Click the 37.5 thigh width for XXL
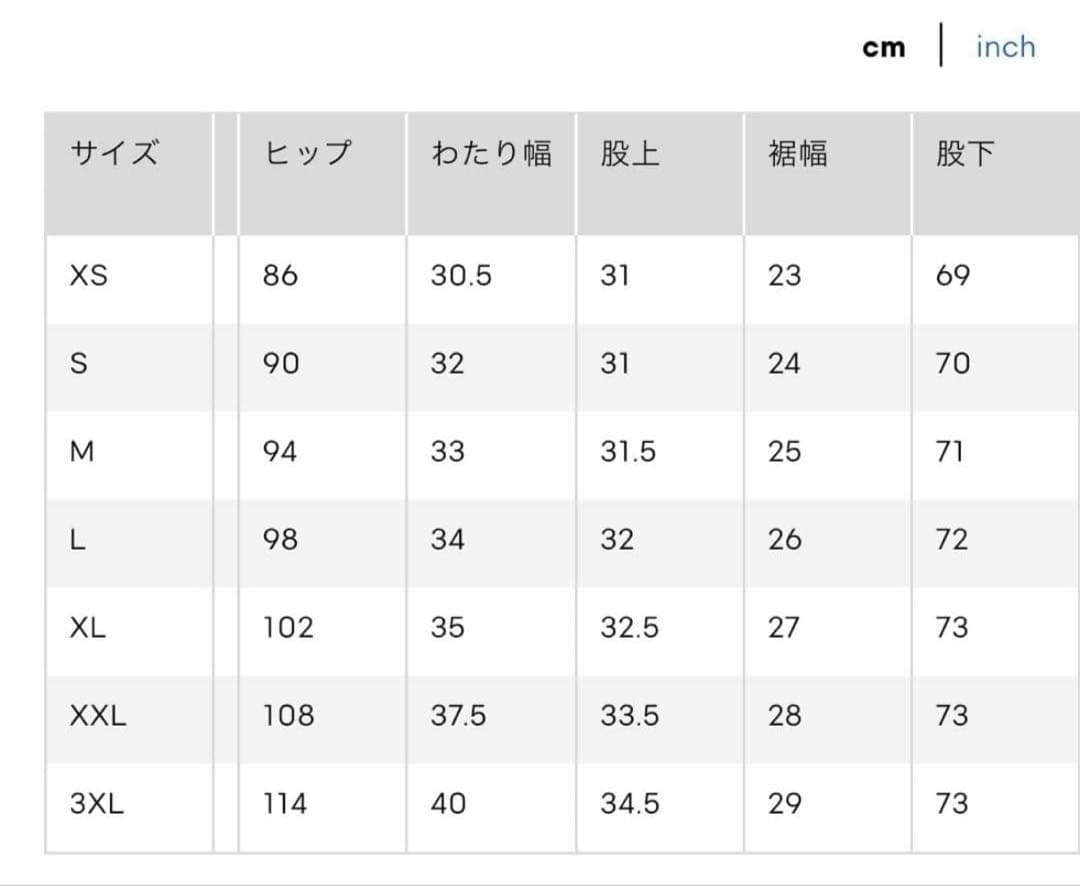The image size is (1080, 886). tap(459, 715)
